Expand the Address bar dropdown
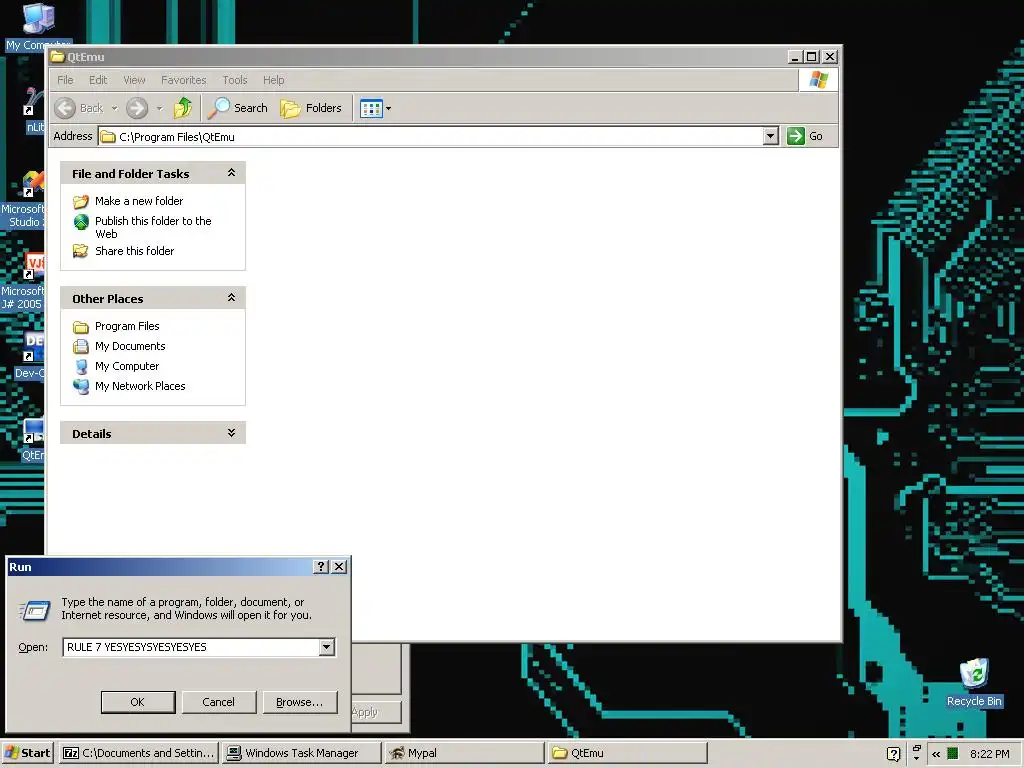The height and width of the screenshot is (768, 1024). [771, 136]
